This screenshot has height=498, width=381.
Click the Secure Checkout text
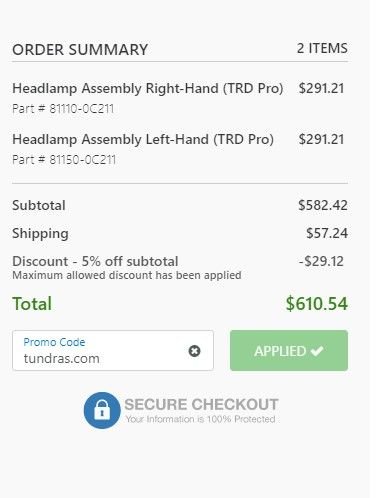(201, 404)
